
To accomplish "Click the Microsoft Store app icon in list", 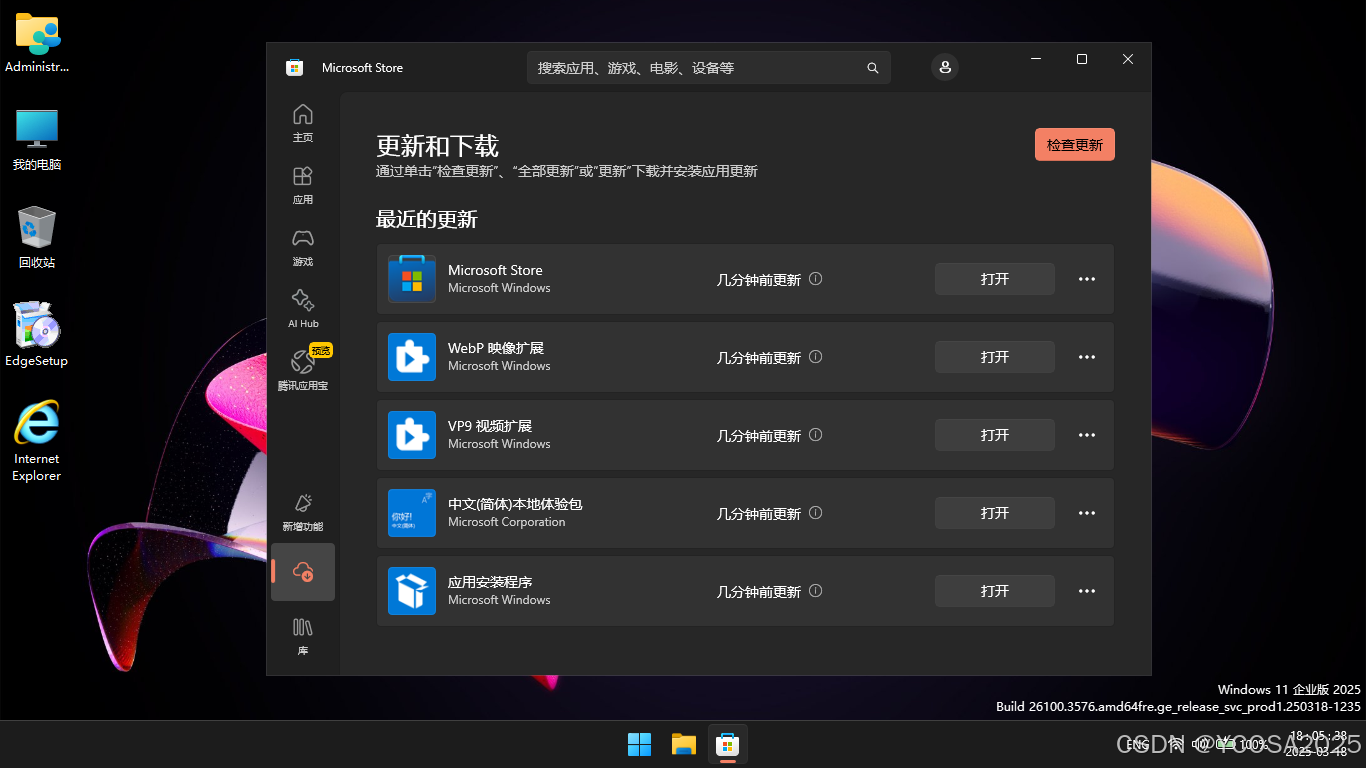I will click(412, 279).
